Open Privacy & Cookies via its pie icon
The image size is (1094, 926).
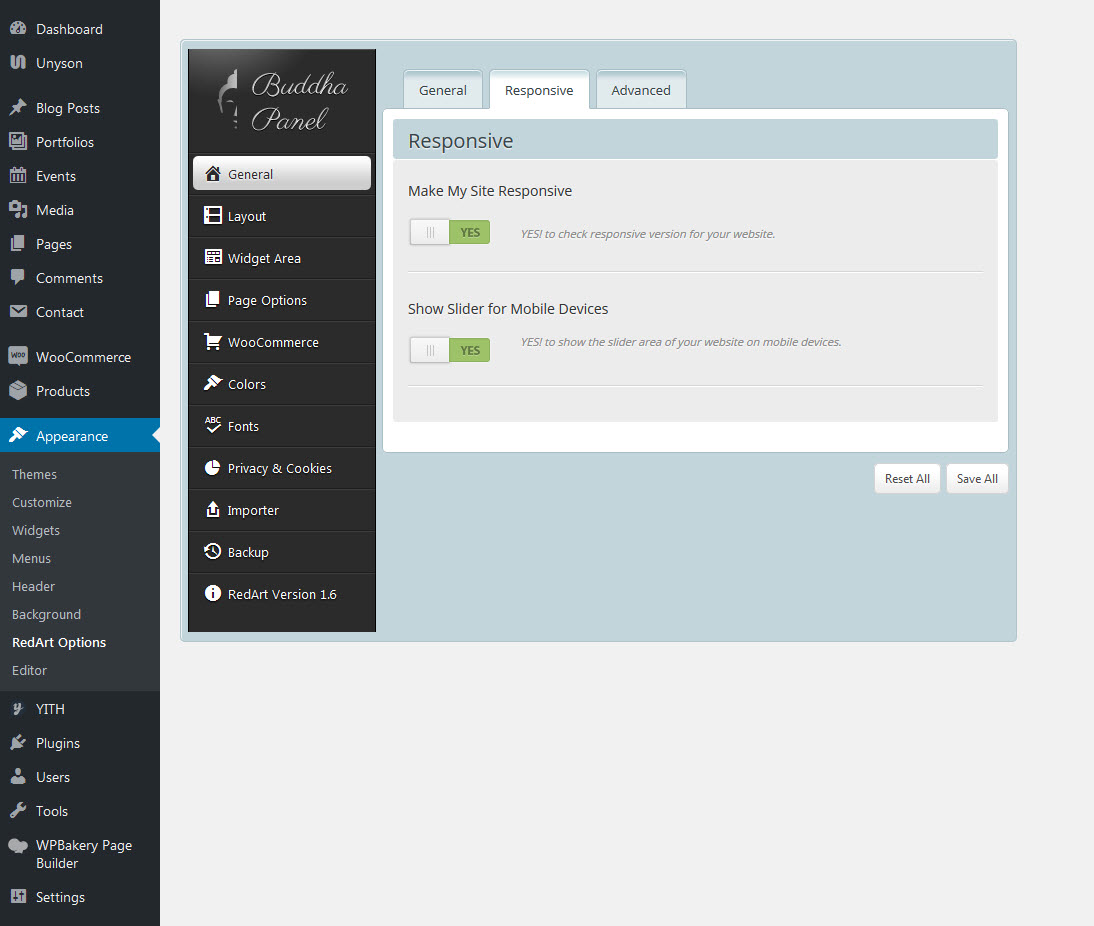point(213,467)
